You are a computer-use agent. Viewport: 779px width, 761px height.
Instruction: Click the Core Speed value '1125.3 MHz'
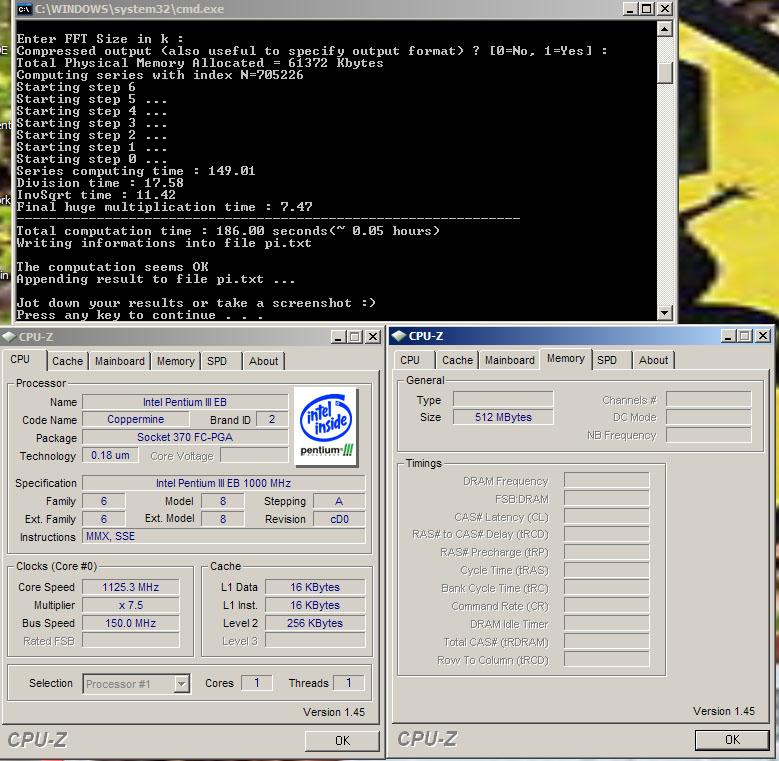(131, 587)
